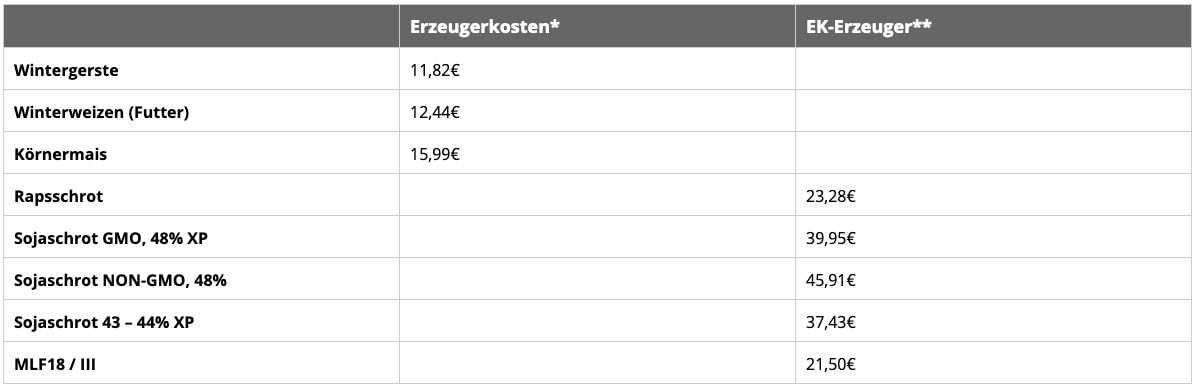Click the 23,28€ Rapsschrot price
The height and width of the screenshot is (389, 1196).
pyautogui.click(x=831, y=196)
